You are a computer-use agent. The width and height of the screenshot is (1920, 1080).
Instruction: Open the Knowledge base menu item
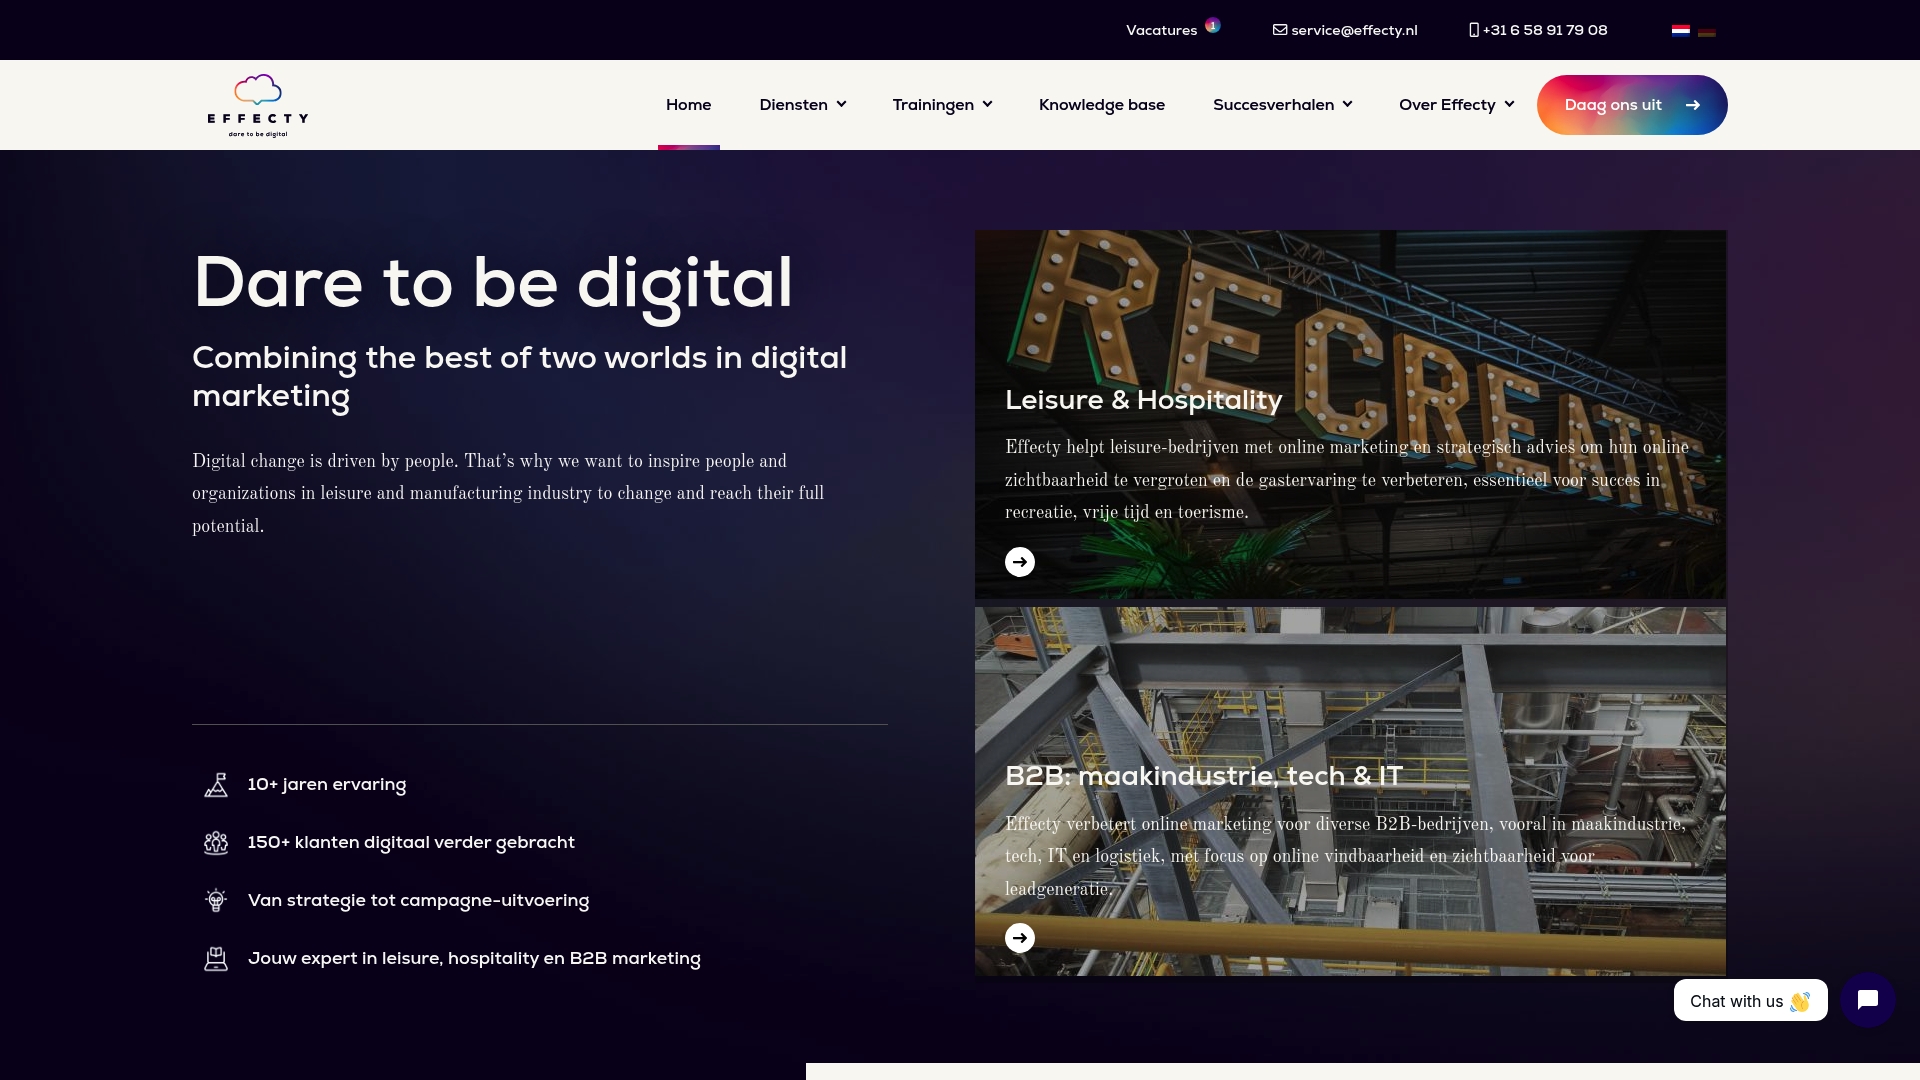point(1101,105)
